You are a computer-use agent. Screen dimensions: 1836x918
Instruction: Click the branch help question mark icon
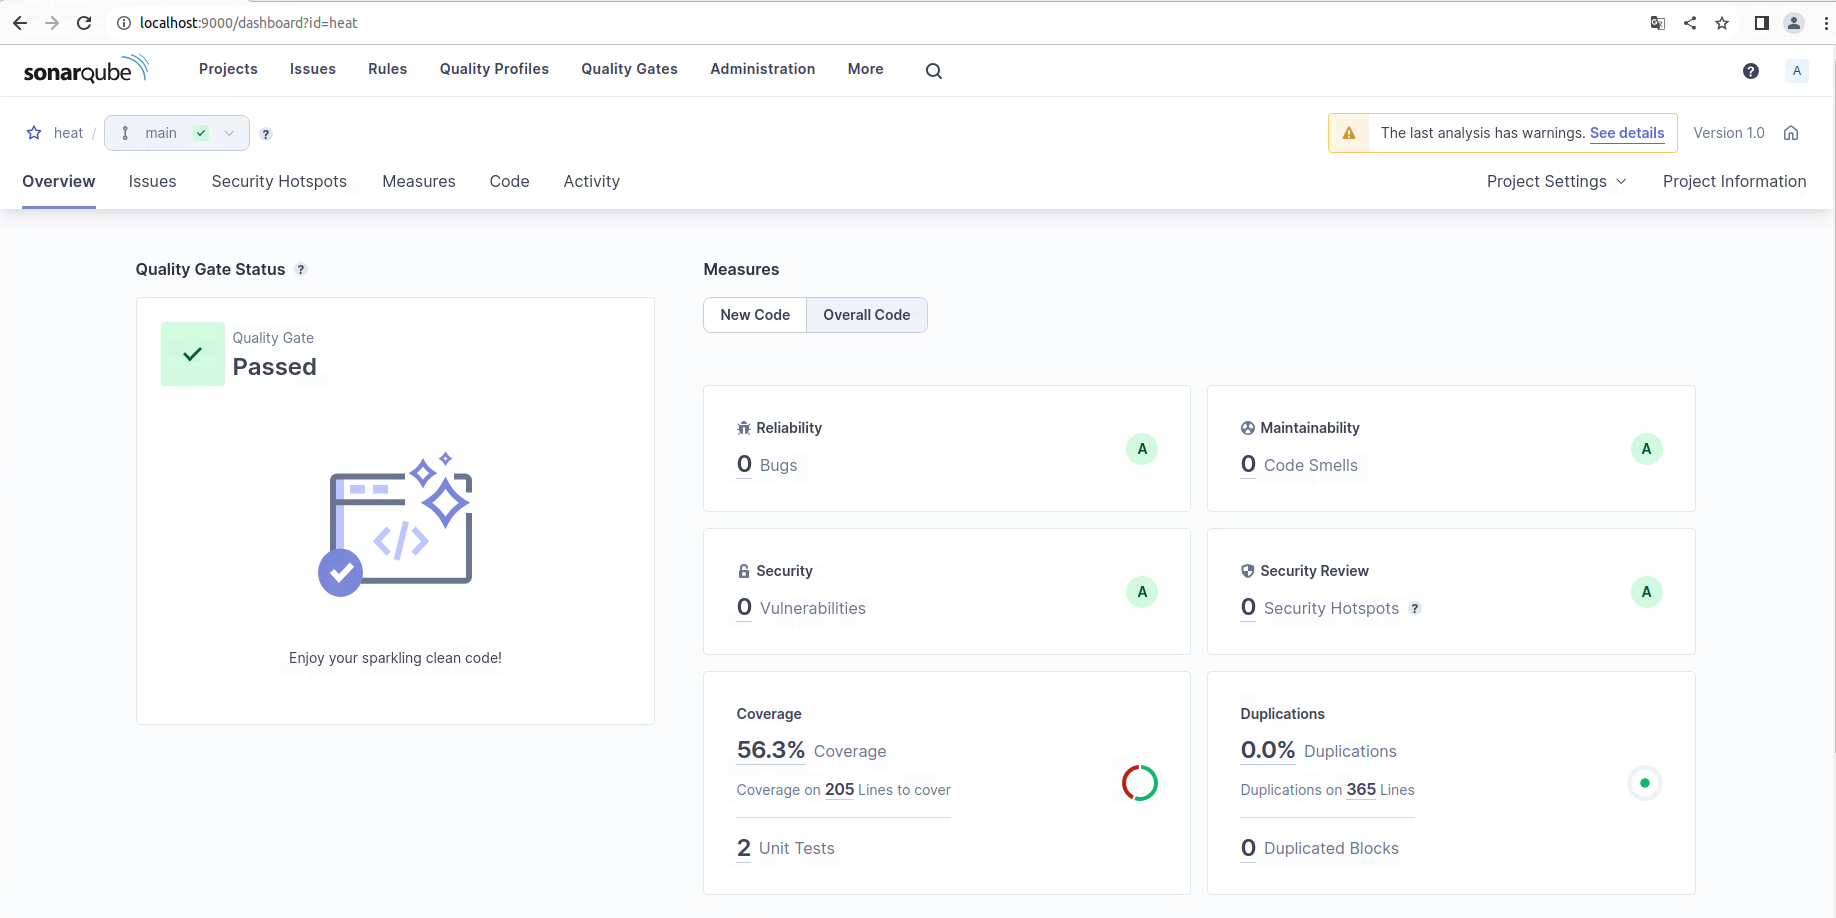266,134
